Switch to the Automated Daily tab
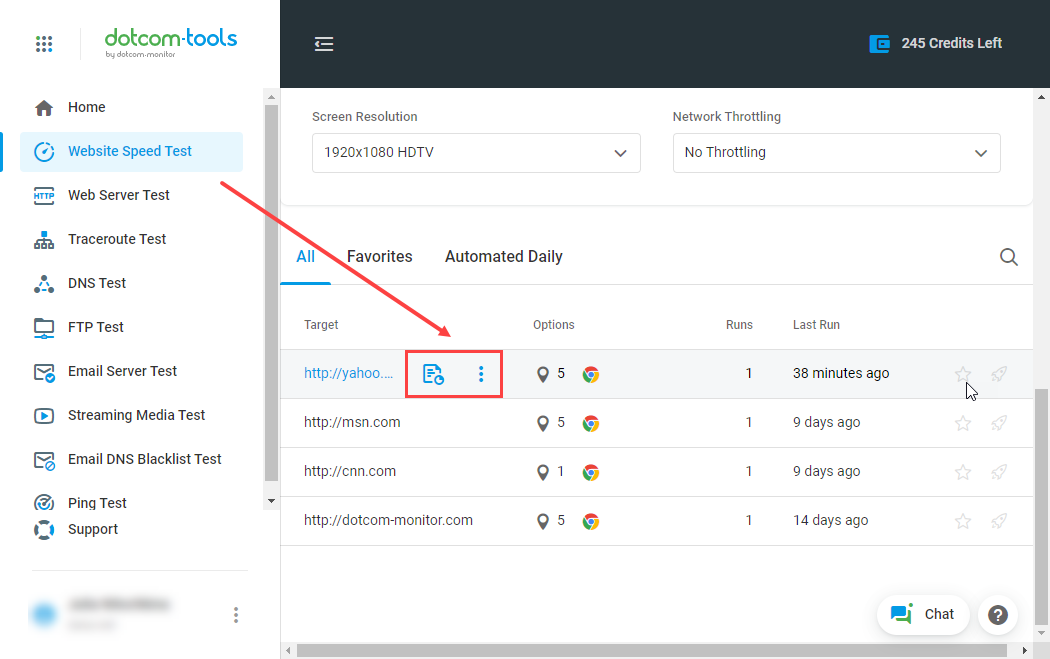The width and height of the screenshot is (1050, 659). 503,257
